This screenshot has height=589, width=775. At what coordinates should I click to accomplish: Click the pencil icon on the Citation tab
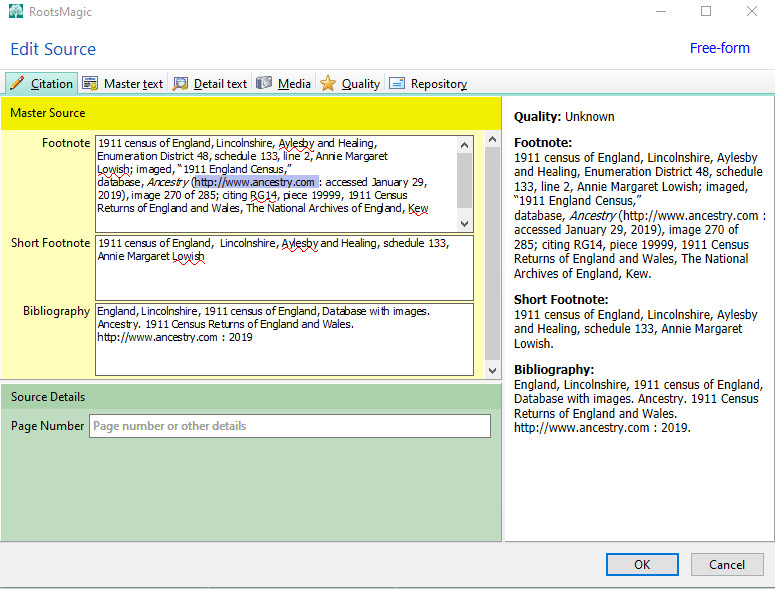[x=17, y=83]
